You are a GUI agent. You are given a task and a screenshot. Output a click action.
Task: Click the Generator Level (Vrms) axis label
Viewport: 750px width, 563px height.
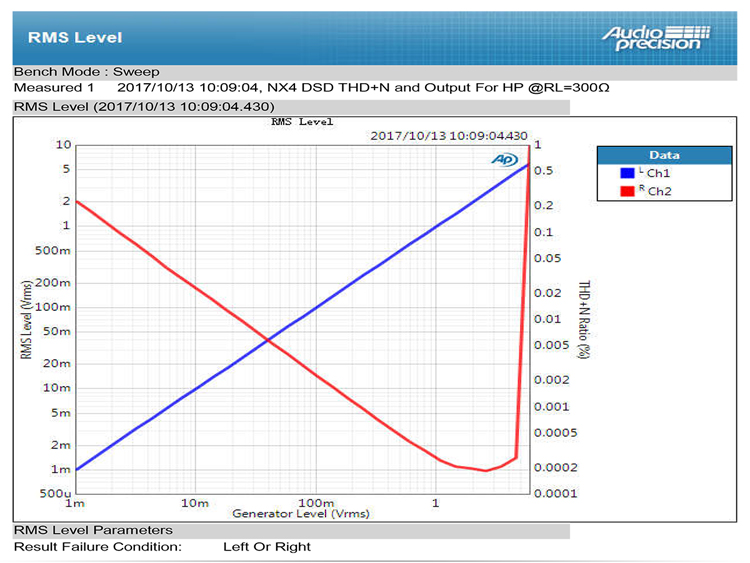point(301,514)
